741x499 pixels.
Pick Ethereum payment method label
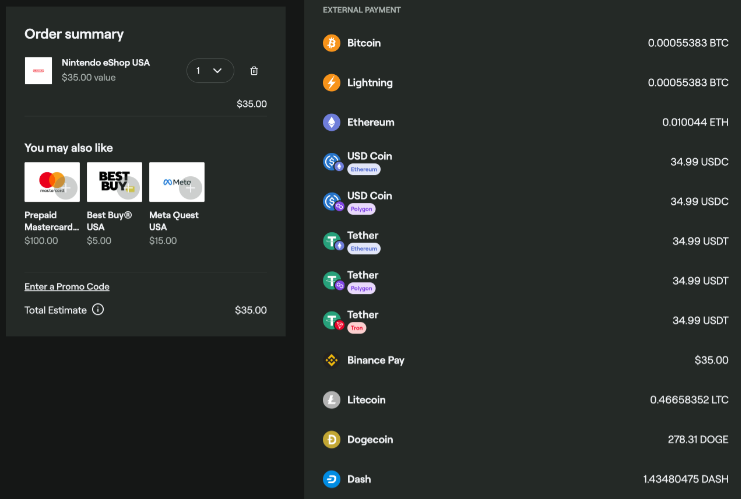point(370,122)
